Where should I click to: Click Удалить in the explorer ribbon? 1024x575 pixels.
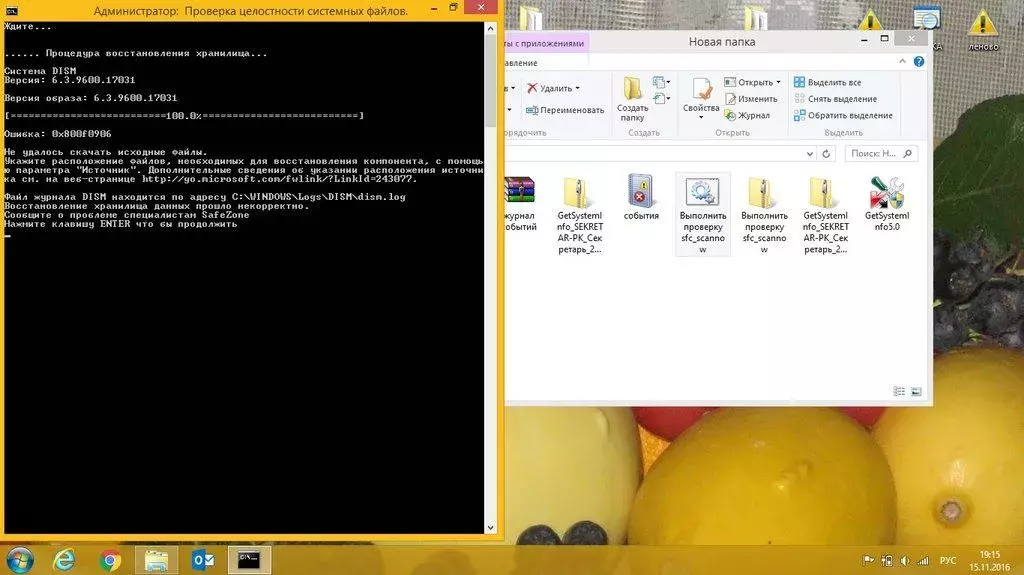[550, 88]
